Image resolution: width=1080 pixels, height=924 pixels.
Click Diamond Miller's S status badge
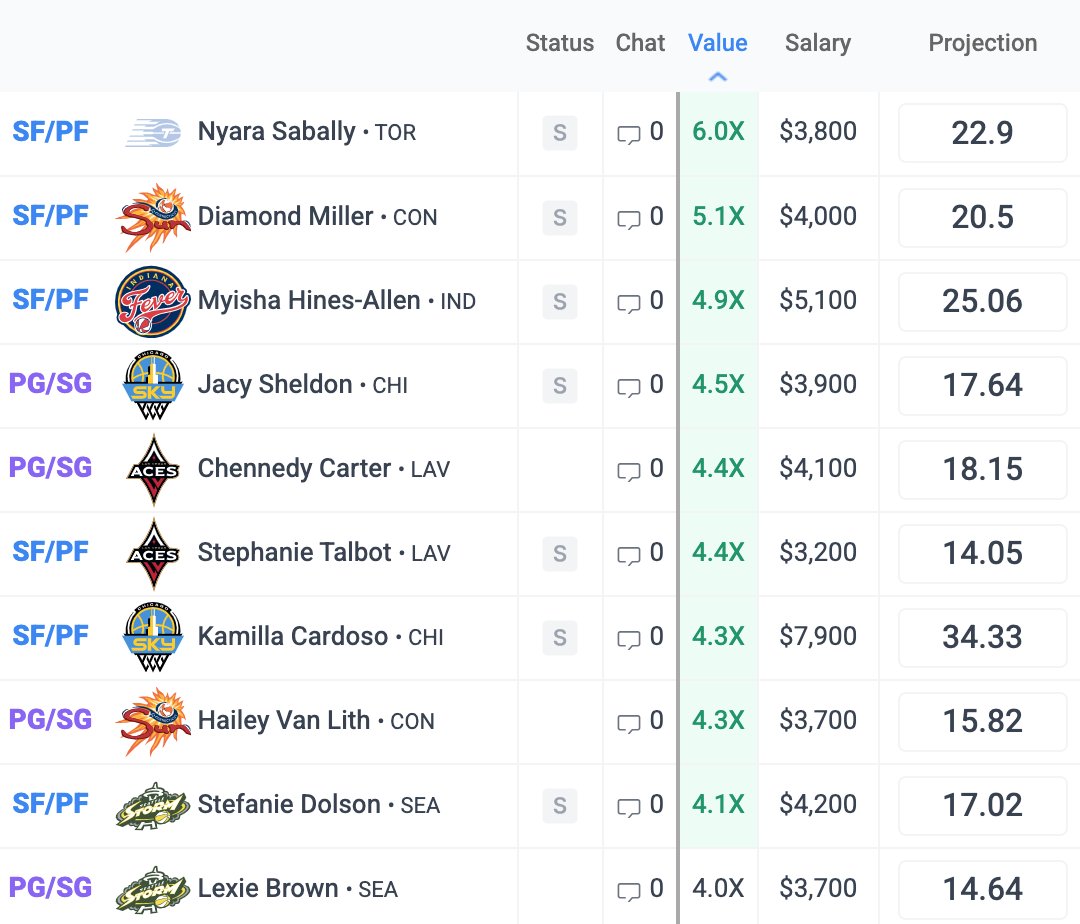pos(559,218)
